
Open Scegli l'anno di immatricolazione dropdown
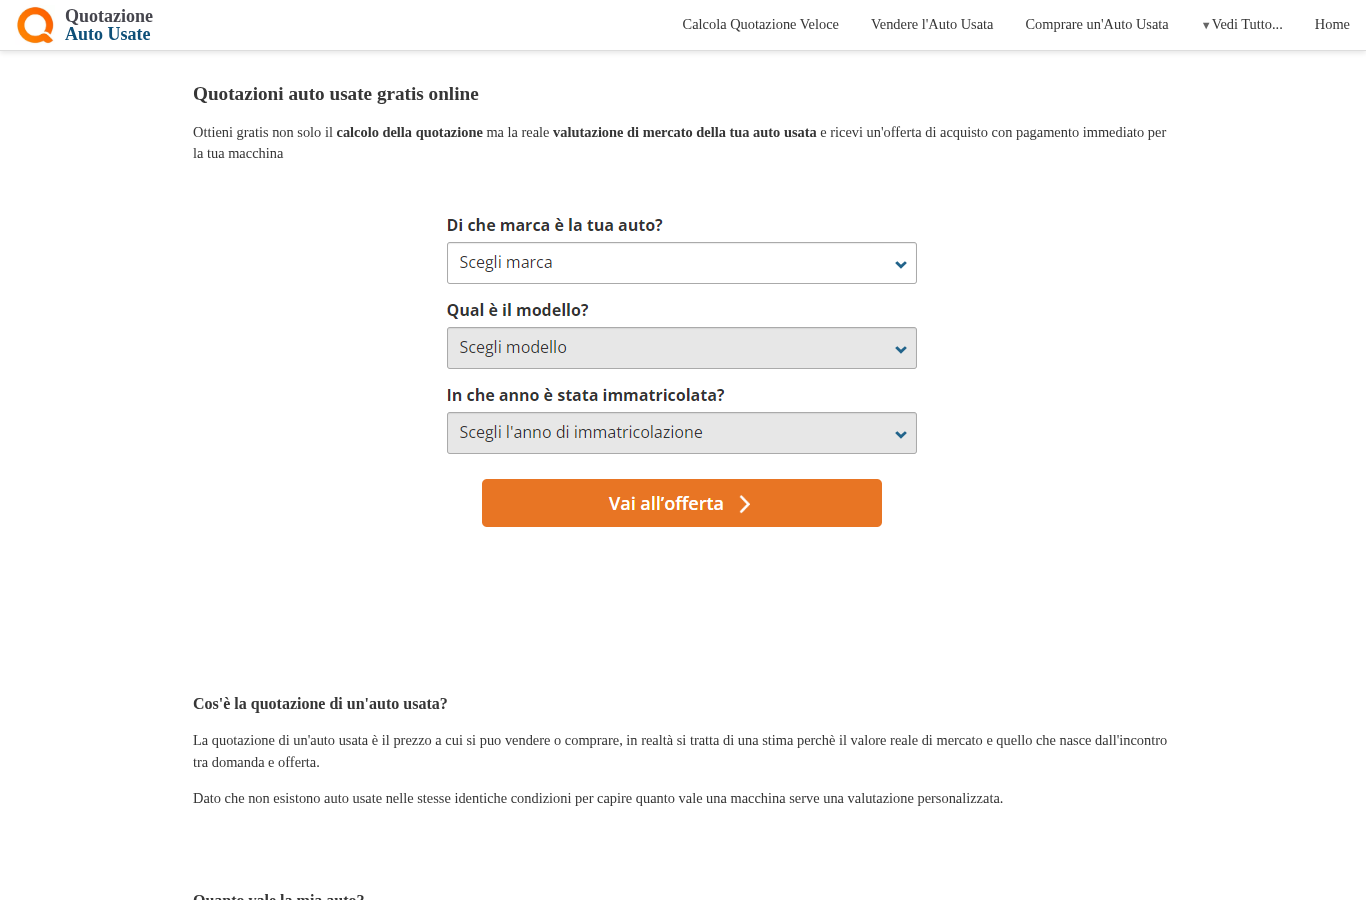click(x=681, y=433)
